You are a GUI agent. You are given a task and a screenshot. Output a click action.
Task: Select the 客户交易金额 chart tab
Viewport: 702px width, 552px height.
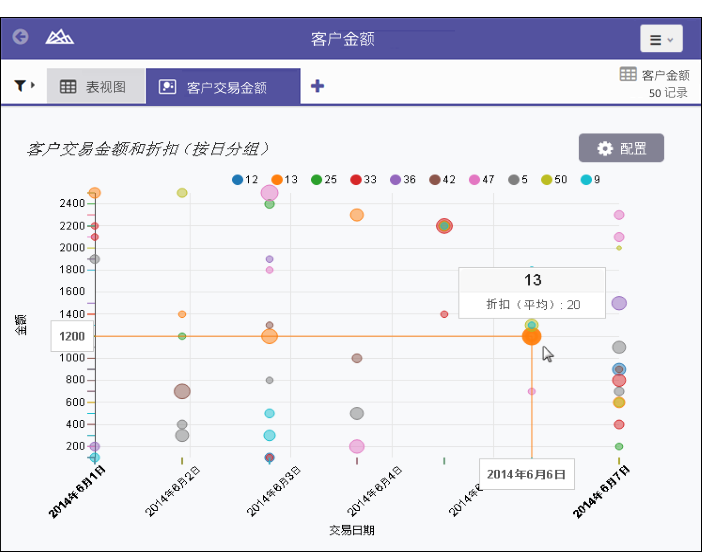(223, 87)
